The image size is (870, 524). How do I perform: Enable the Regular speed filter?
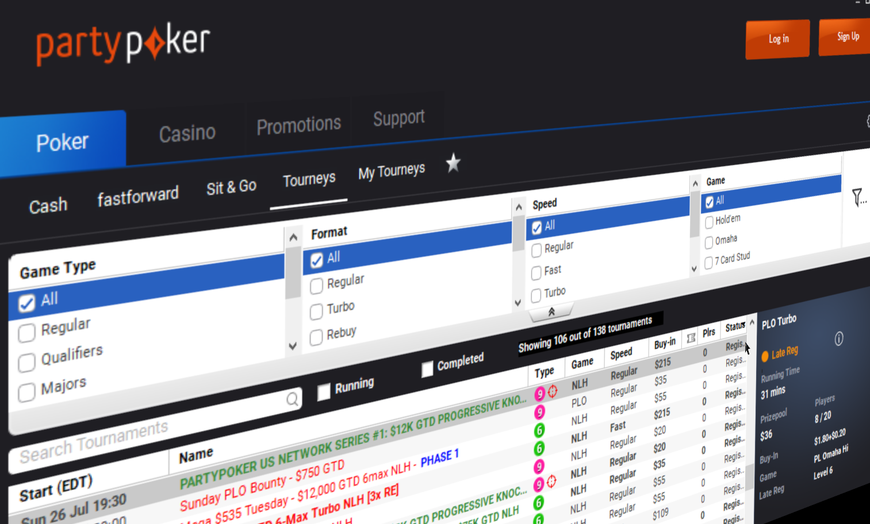pos(536,250)
